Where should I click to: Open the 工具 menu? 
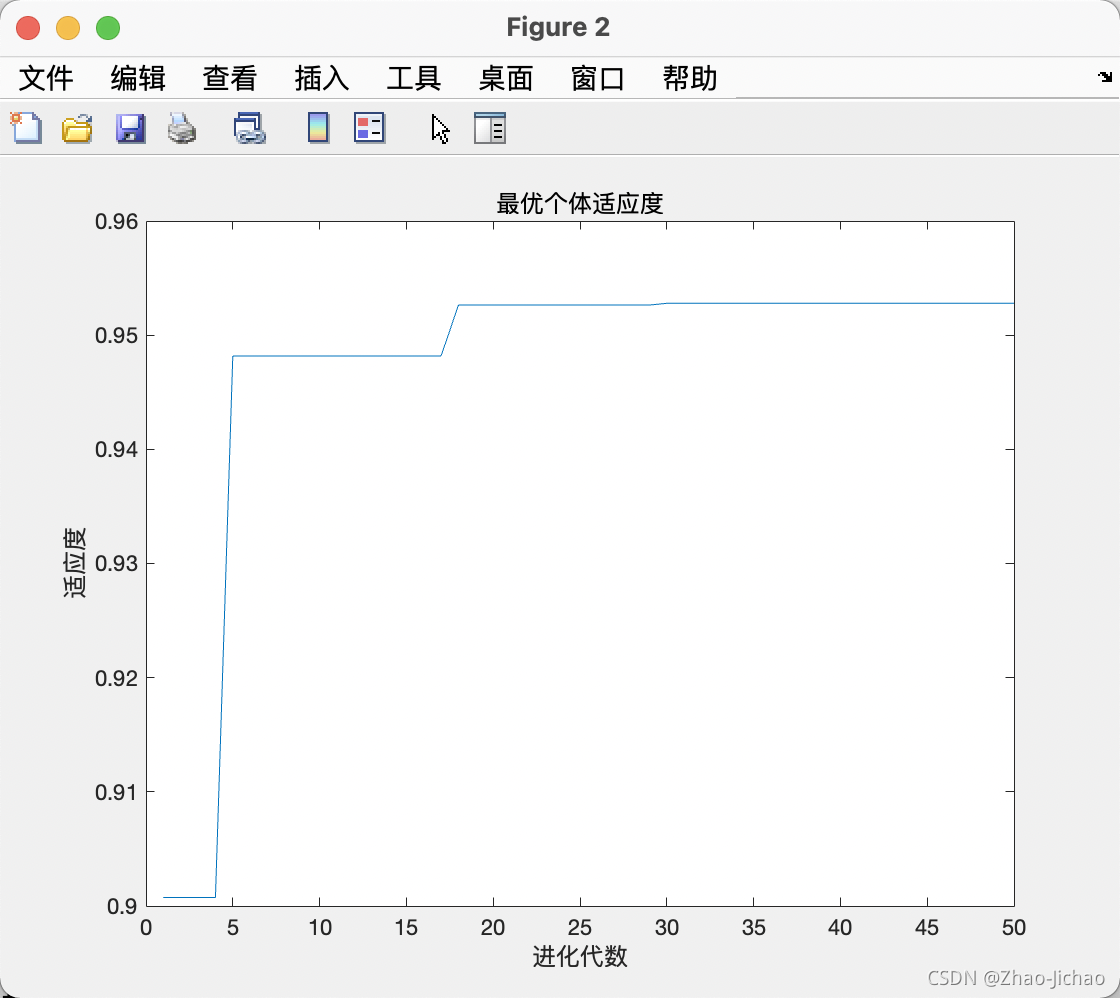click(x=413, y=78)
